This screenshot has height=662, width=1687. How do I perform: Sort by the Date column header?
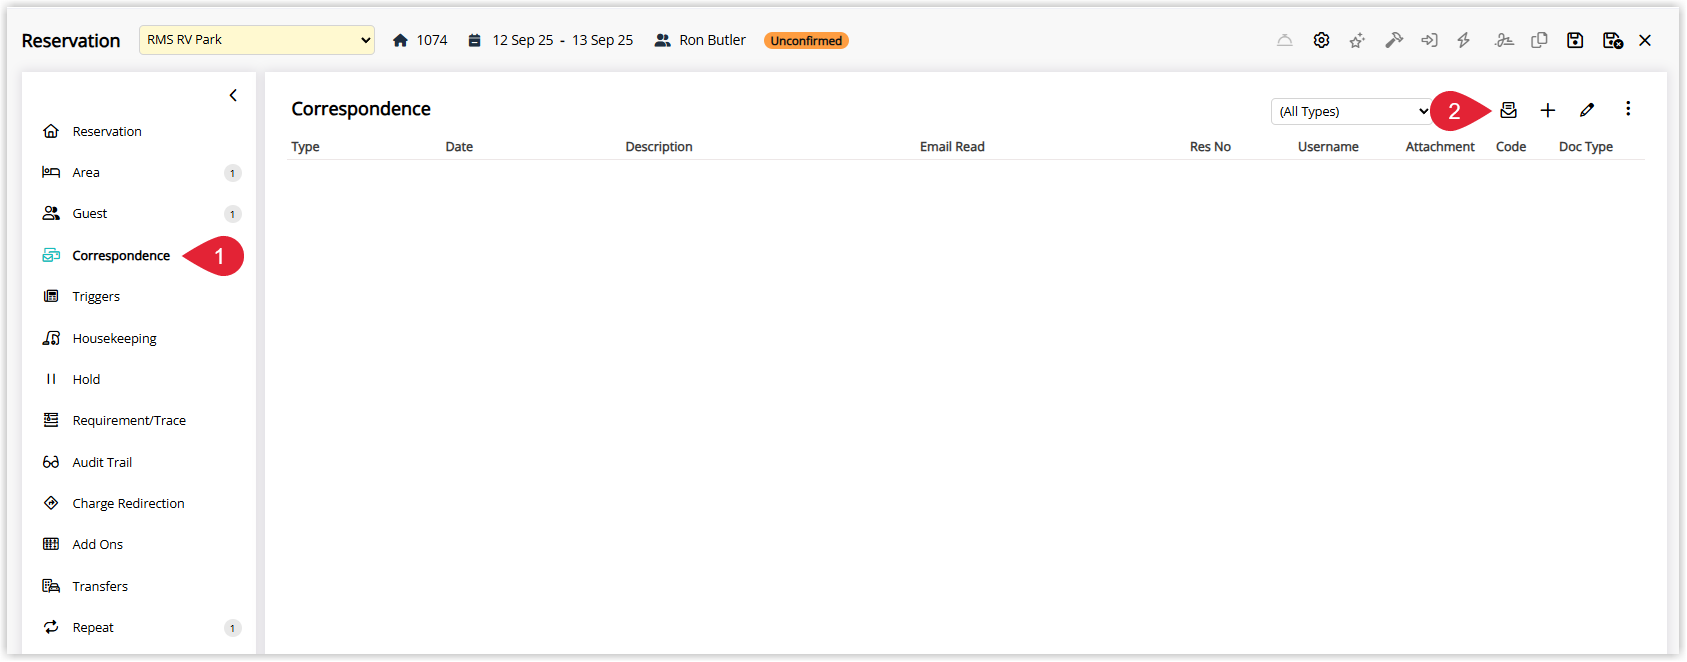459,146
